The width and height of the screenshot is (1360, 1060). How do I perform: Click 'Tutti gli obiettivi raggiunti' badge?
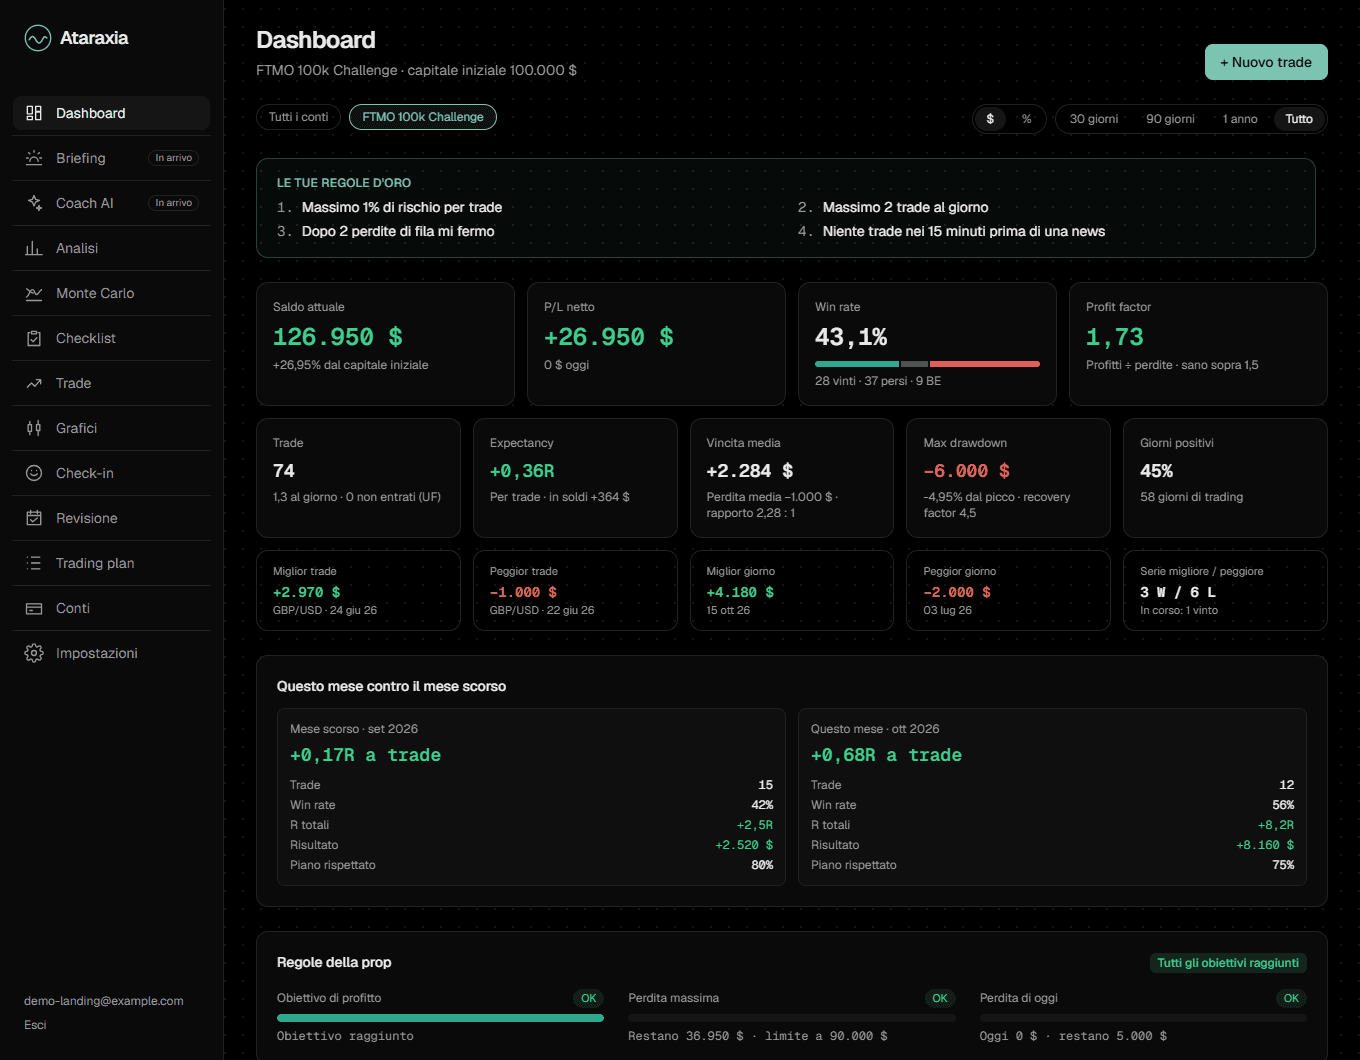click(1228, 963)
